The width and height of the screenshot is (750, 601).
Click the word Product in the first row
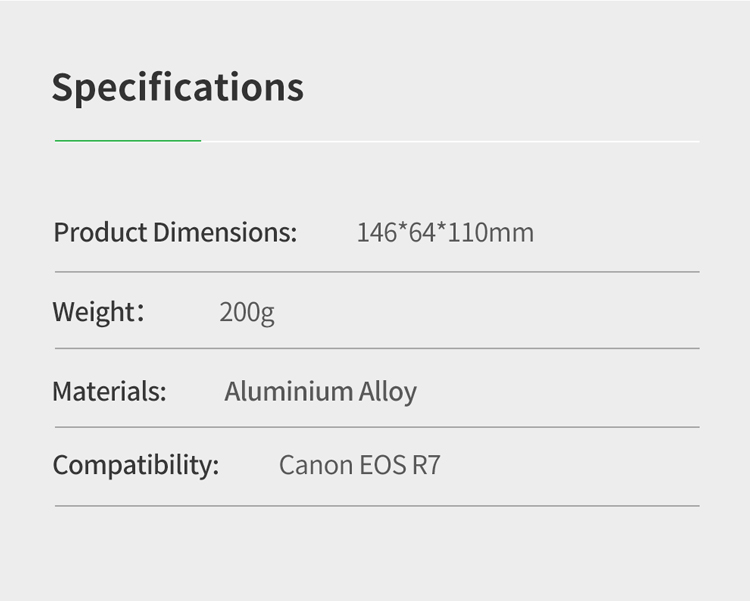pos(100,233)
